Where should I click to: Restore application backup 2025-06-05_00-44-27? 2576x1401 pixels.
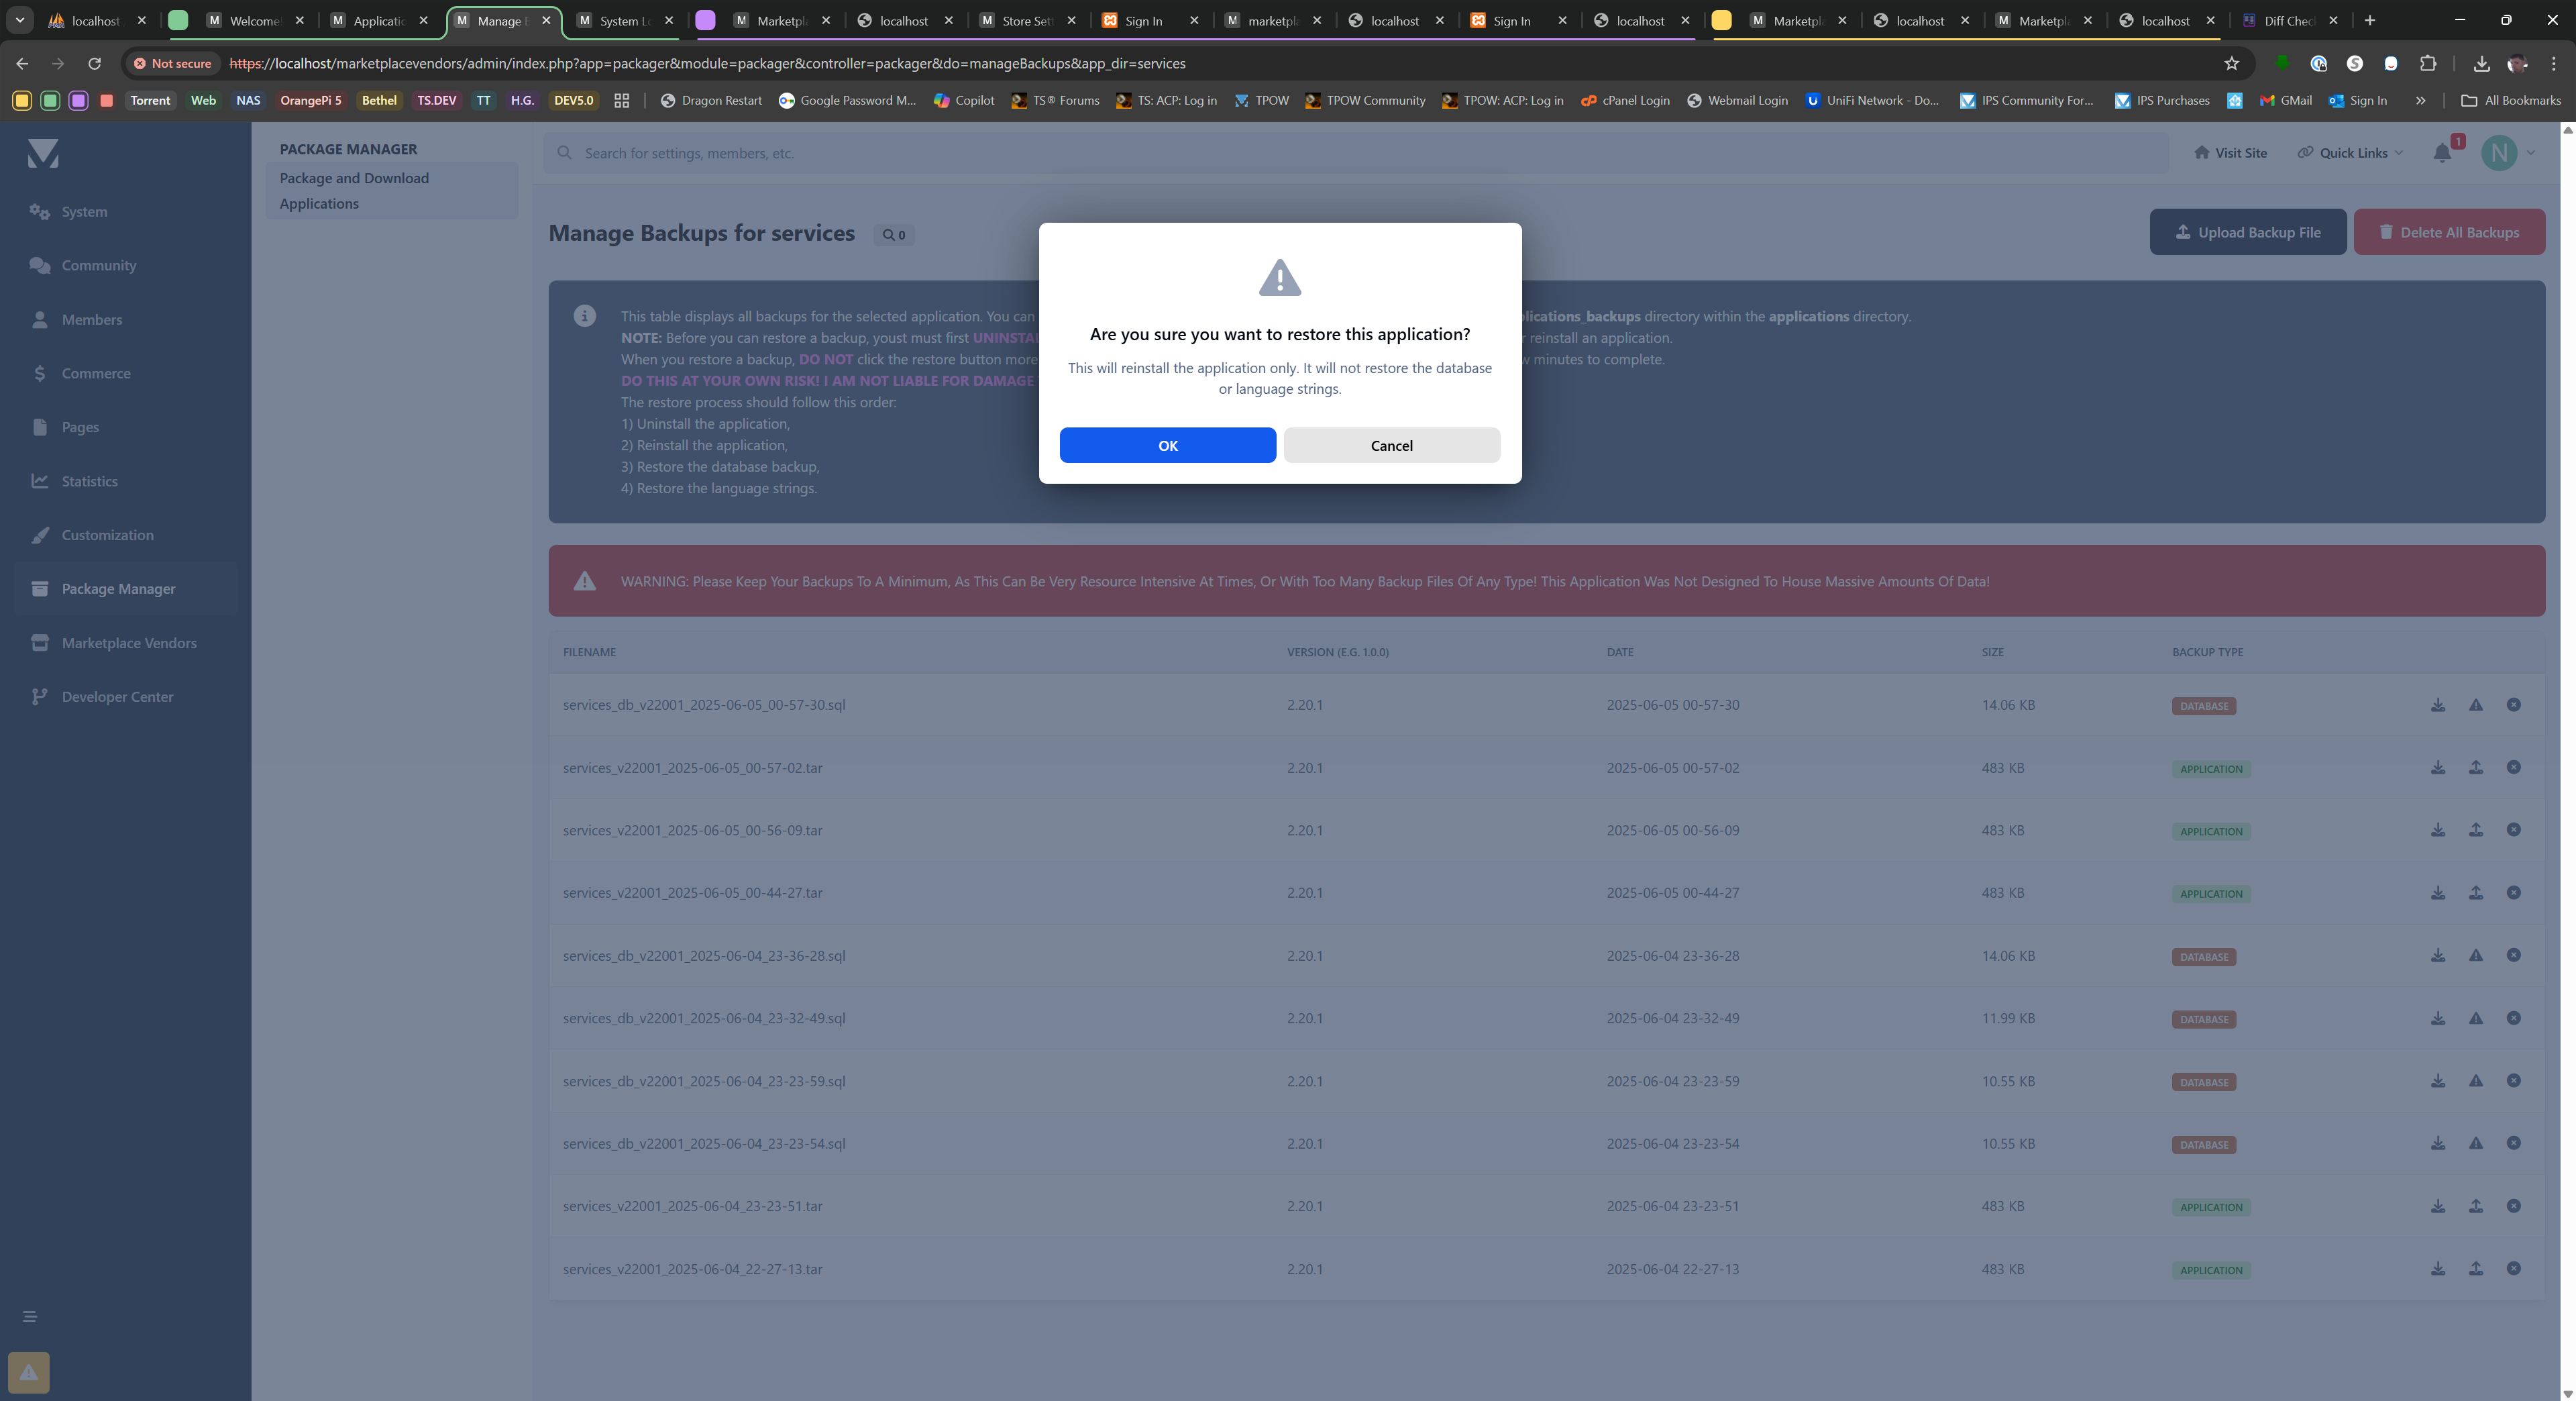[2476, 893]
